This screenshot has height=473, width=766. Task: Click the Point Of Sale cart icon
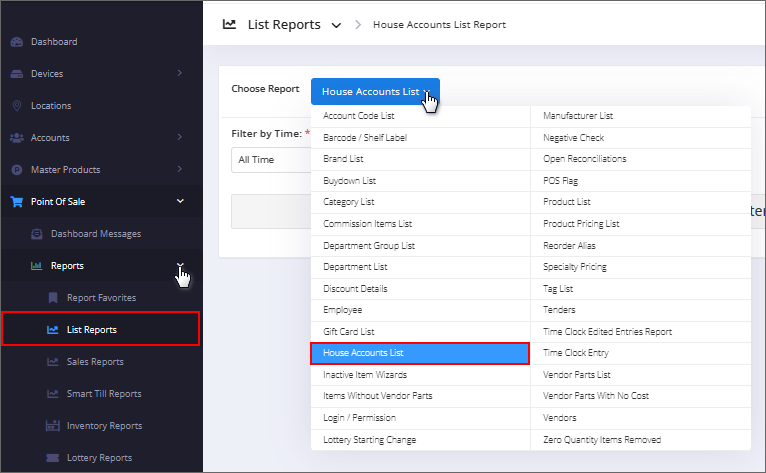point(16,202)
